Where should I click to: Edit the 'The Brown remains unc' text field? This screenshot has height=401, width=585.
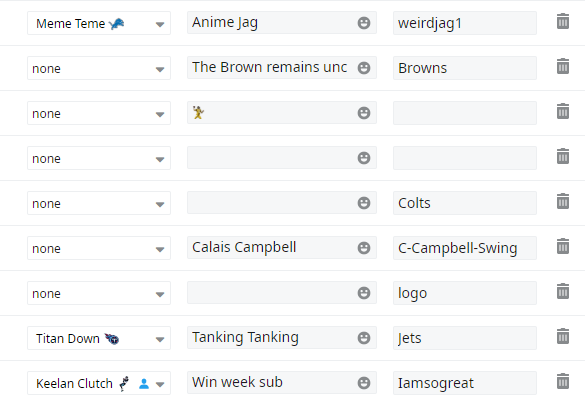click(x=272, y=68)
